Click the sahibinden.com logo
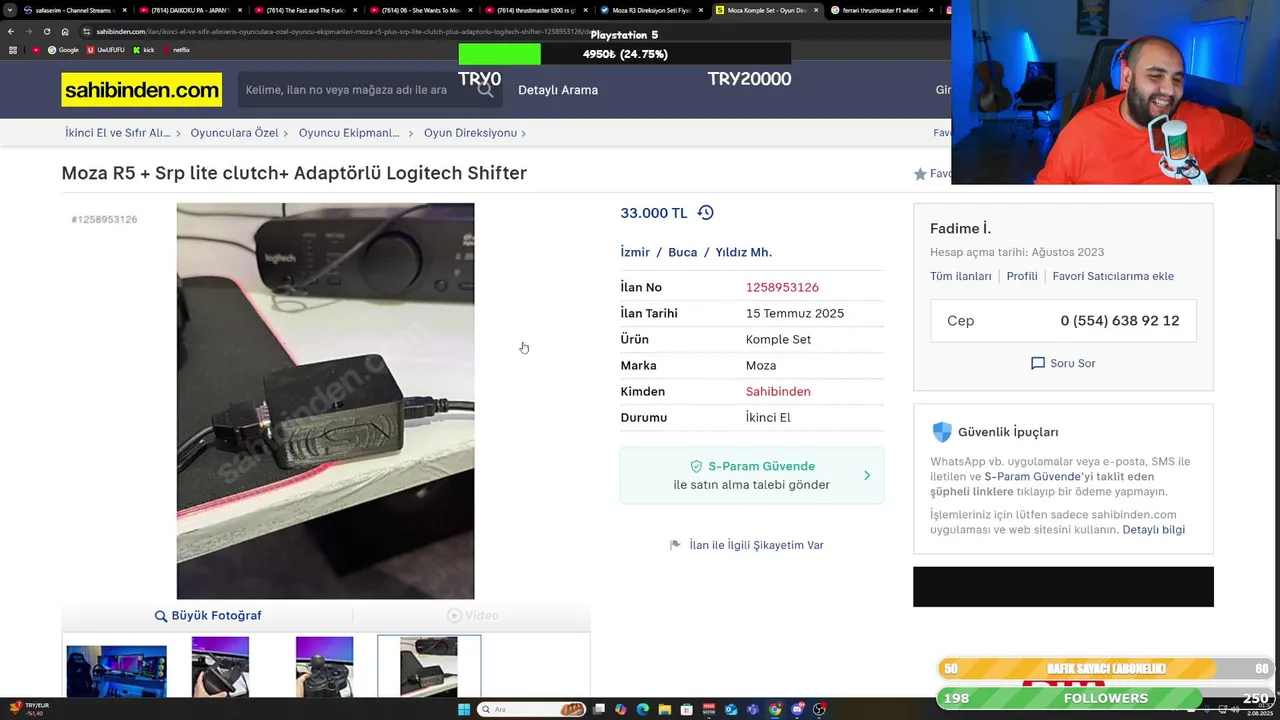Screen dimensions: 1280x720 [x=142, y=90]
